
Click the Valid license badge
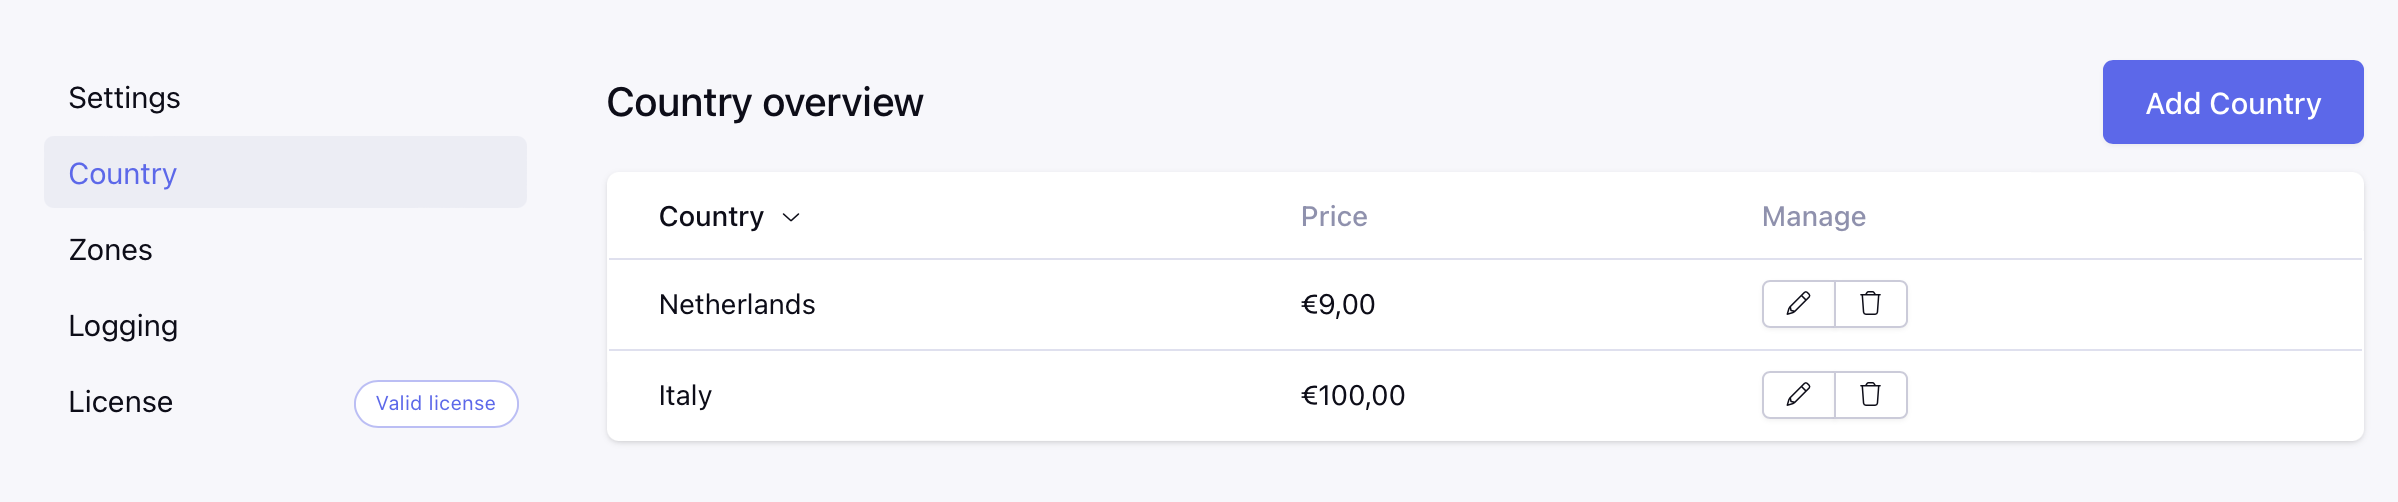tap(436, 404)
